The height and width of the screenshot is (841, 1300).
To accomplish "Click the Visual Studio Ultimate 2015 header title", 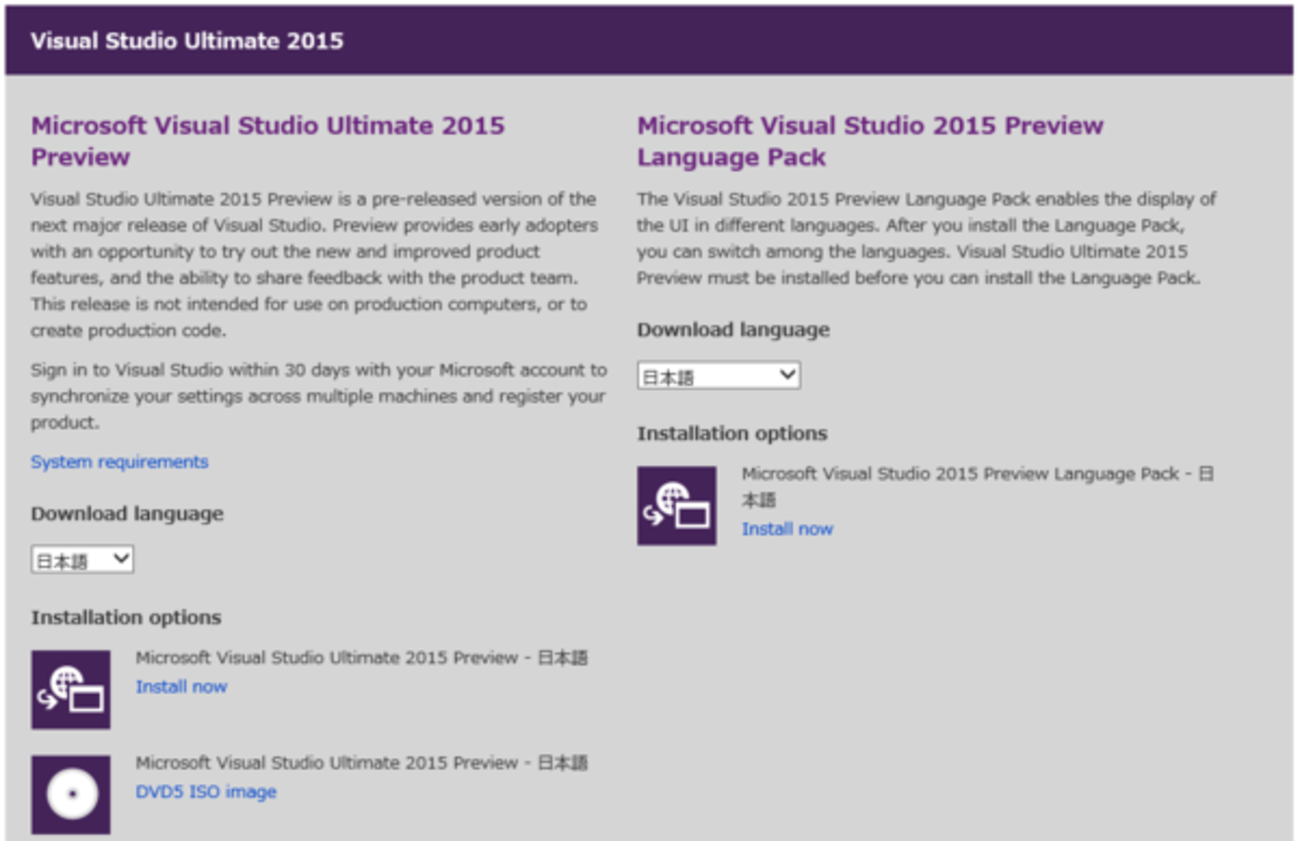I will (187, 41).
